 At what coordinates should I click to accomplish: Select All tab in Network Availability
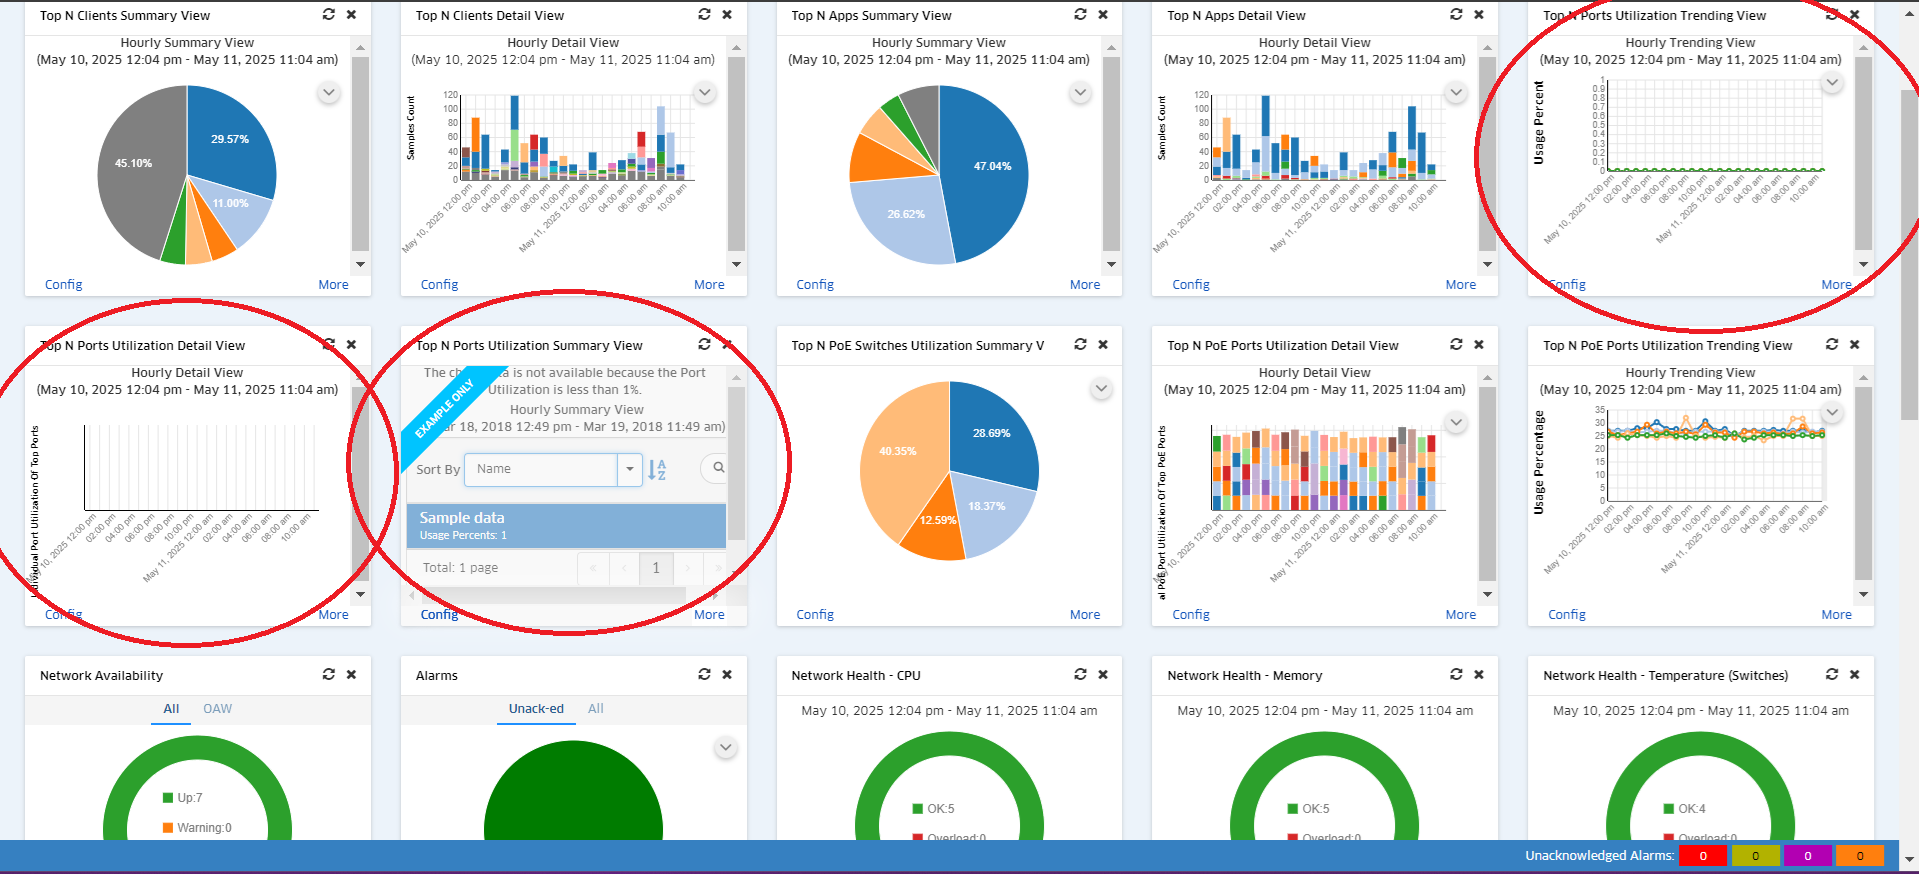pos(171,709)
